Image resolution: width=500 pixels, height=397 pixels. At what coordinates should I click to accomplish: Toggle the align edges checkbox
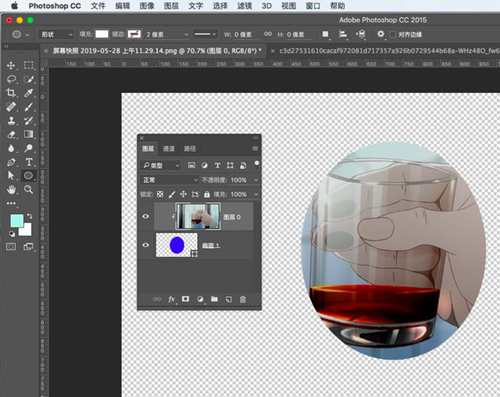(393, 35)
